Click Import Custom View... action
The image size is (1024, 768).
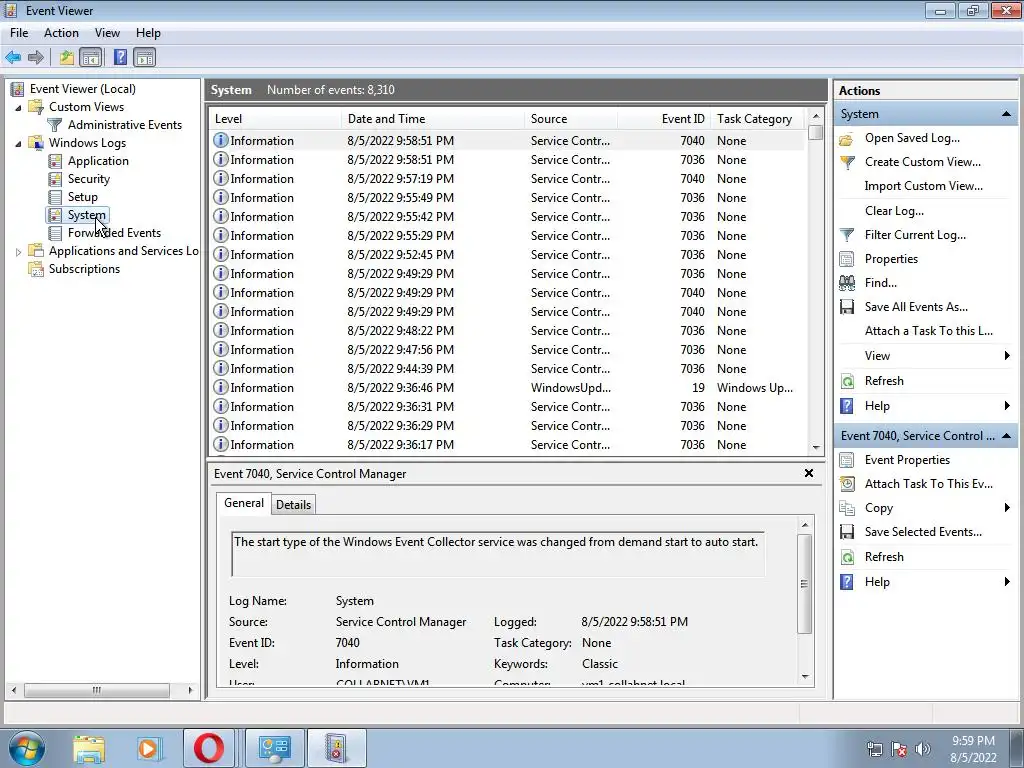pos(923,186)
